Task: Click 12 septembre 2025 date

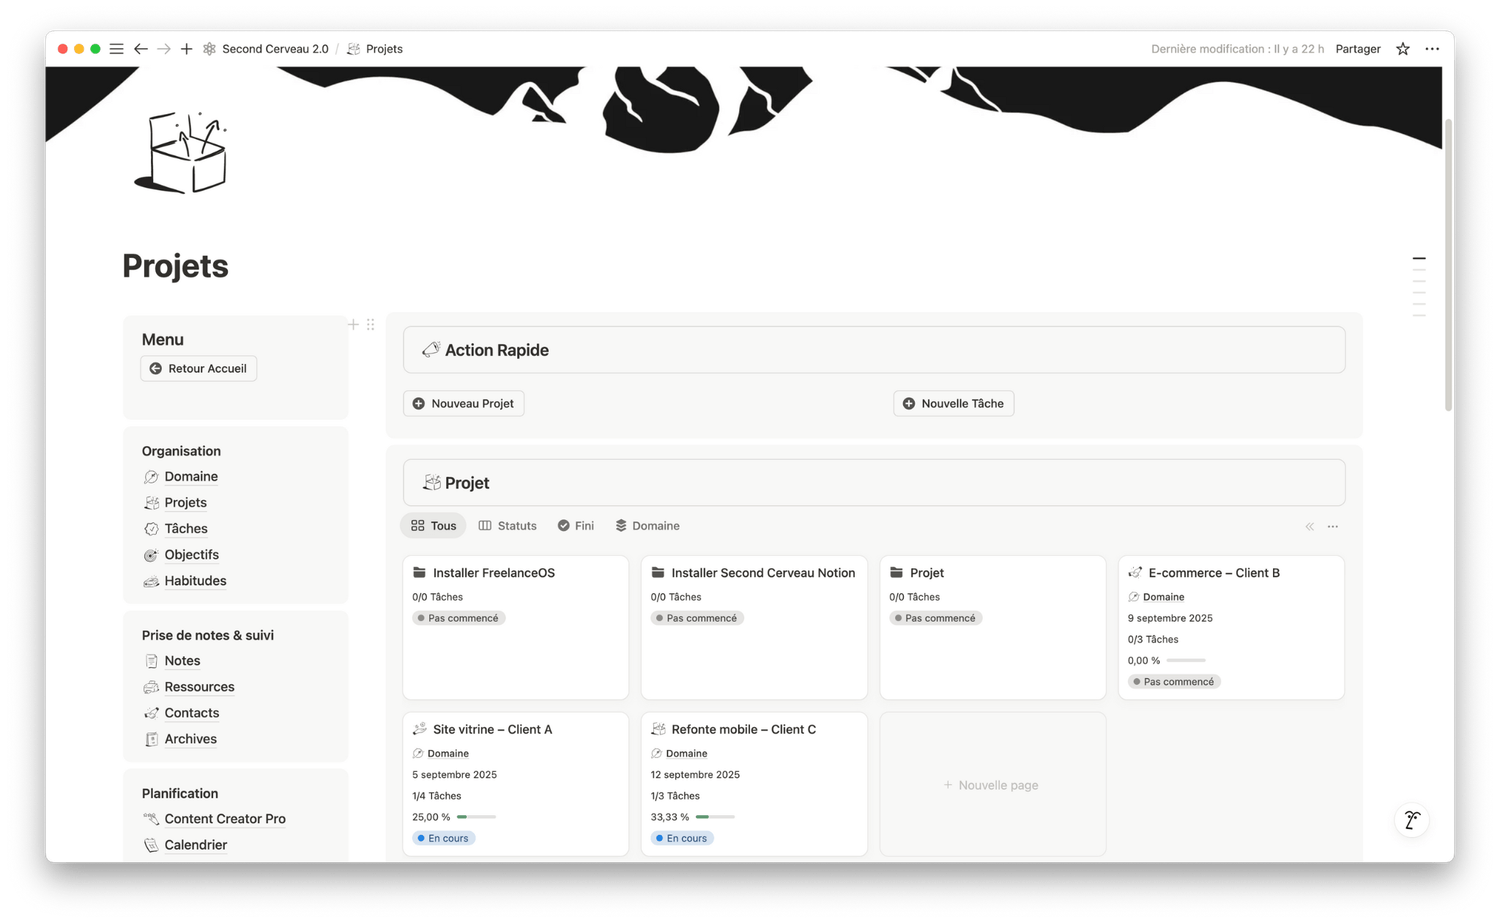Action: [x=695, y=775]
